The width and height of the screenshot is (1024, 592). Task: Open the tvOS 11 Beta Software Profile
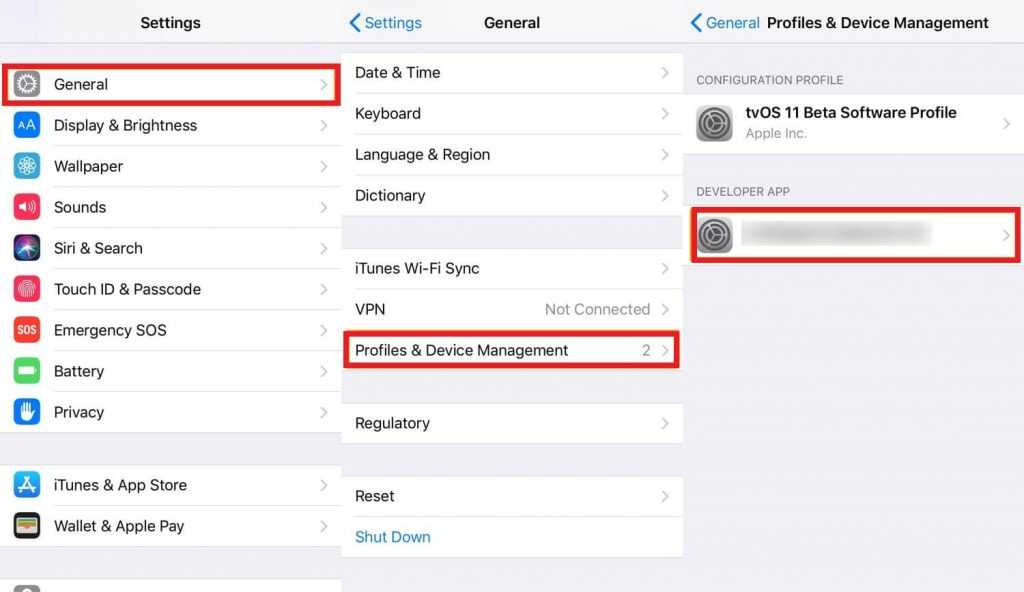[852, 123]
